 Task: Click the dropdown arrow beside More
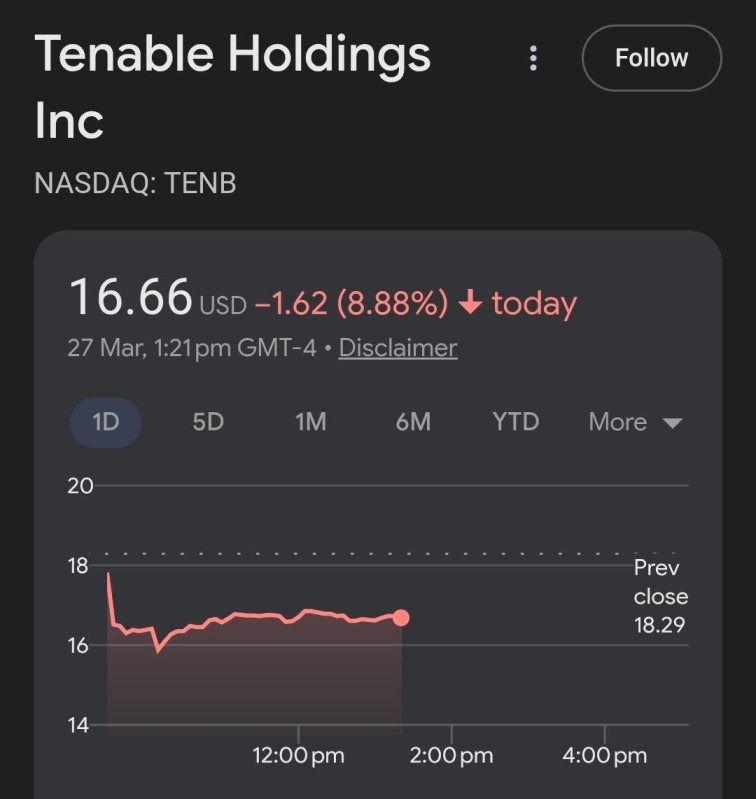[673, 423]
